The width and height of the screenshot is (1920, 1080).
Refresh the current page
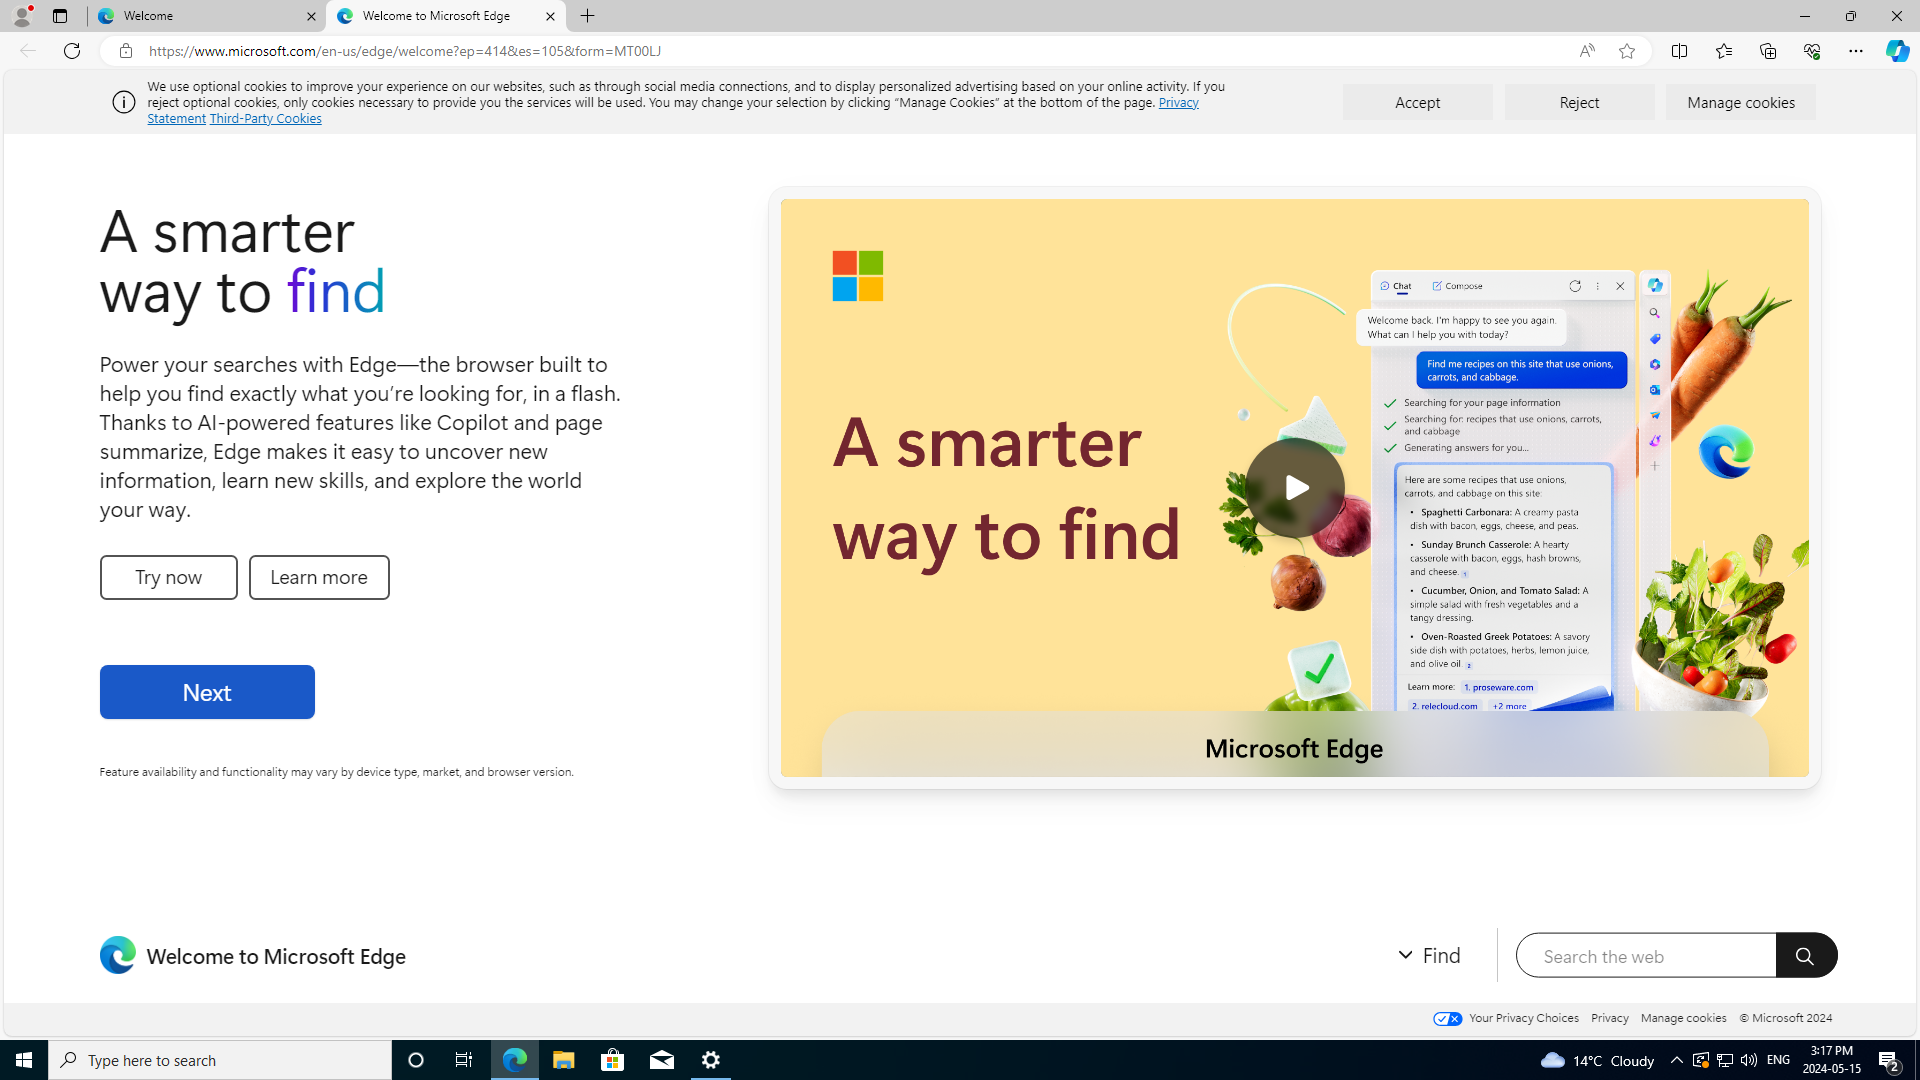click(72, 51)
